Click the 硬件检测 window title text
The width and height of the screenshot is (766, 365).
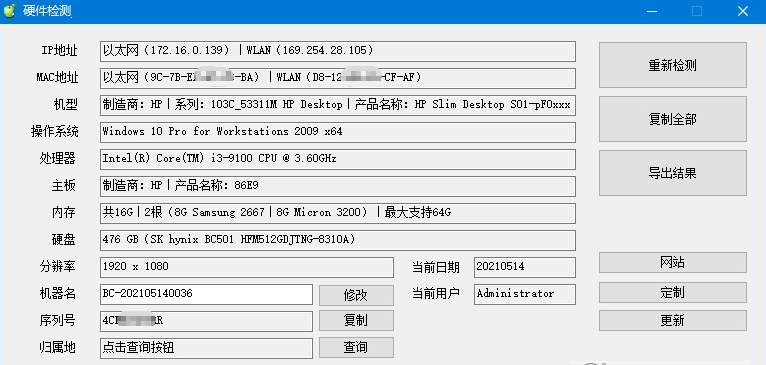(47, 11)
